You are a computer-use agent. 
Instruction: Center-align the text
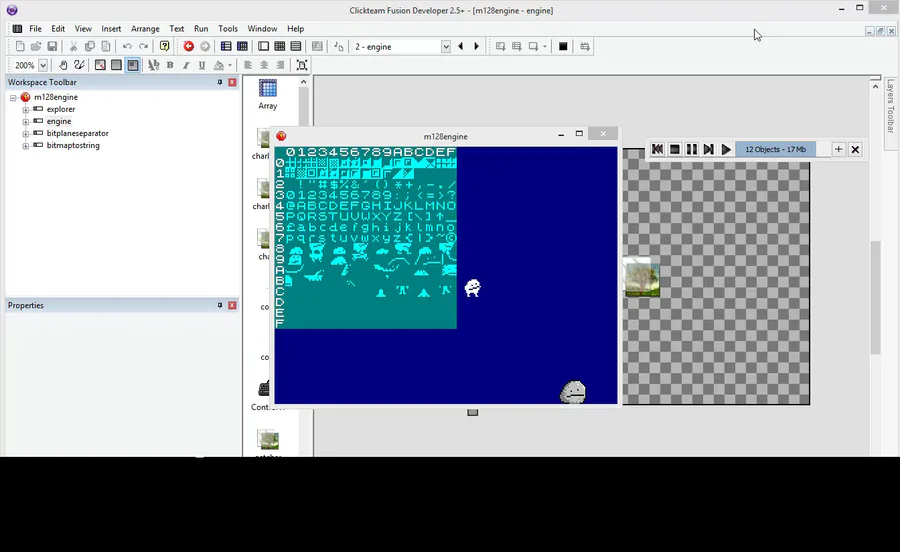pos(264,65)
